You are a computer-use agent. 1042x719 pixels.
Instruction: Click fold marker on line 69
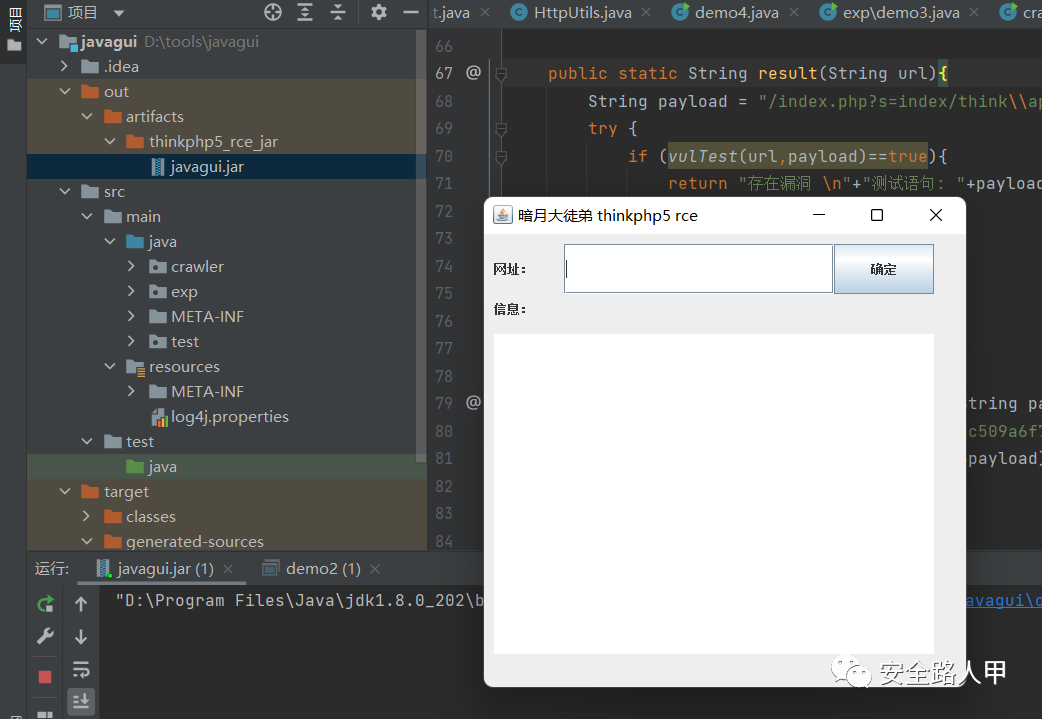point(502,129)
